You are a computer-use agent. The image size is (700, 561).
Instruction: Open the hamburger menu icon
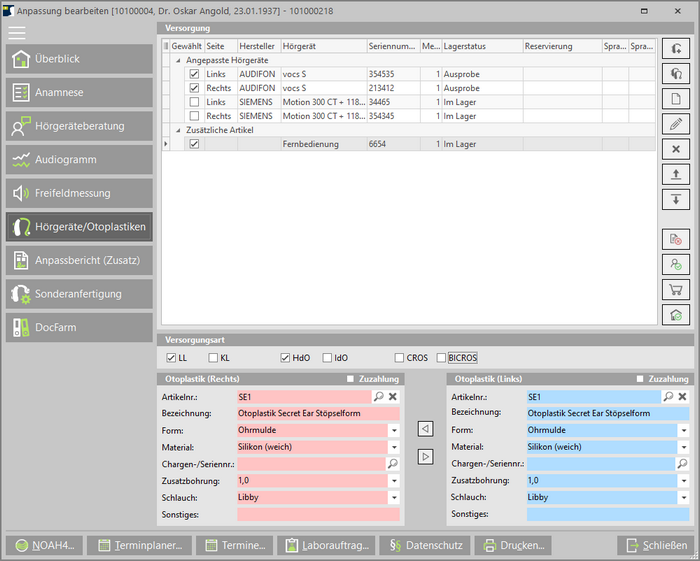pyautogui.click(x=17, y=32)
